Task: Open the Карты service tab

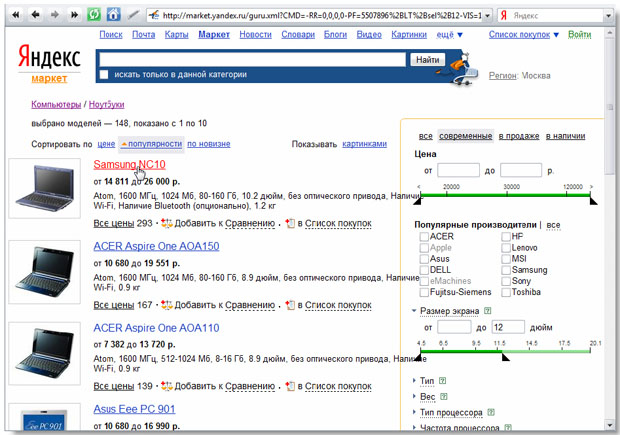Action: click(x=176, y=34)
